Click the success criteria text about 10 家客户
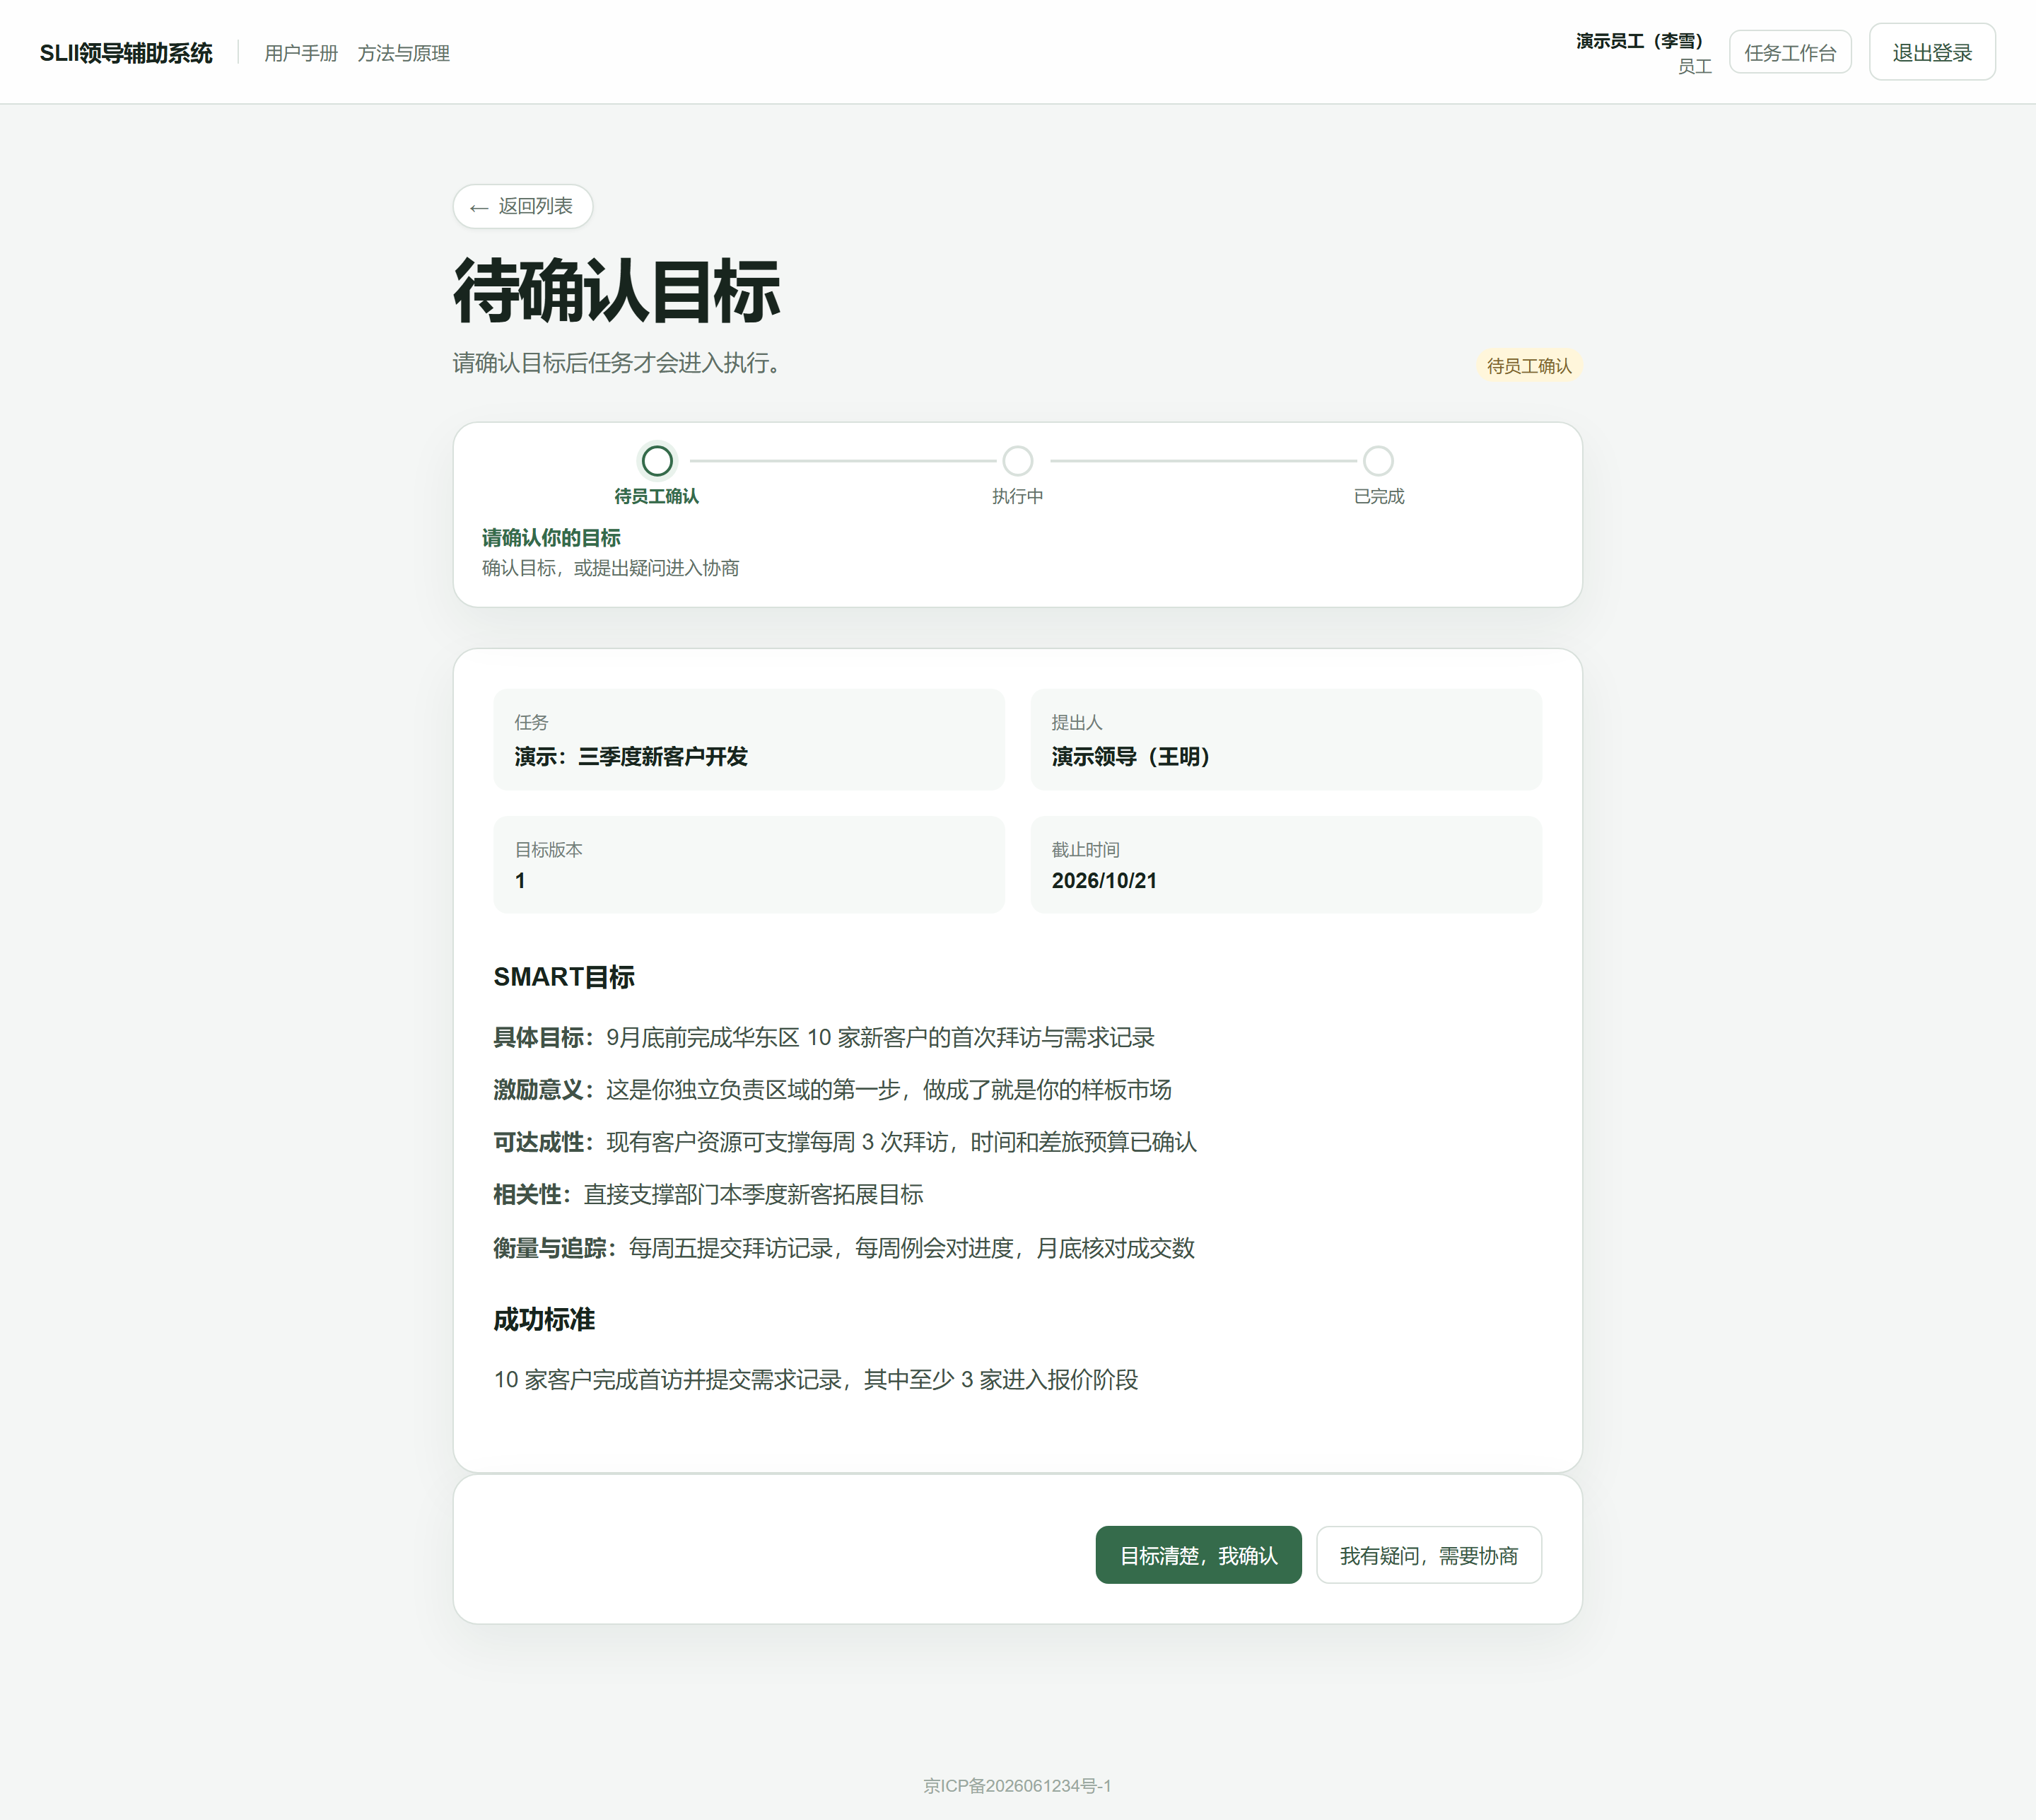 816,1380
